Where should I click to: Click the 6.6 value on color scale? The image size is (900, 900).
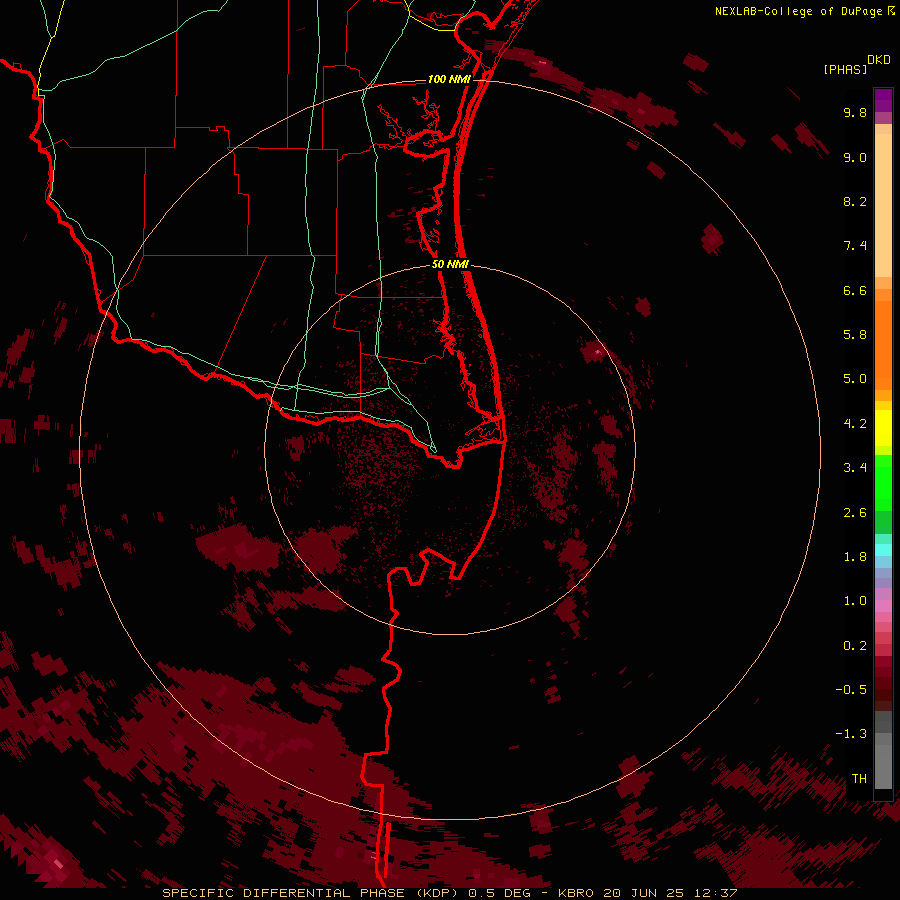point(855,290)
